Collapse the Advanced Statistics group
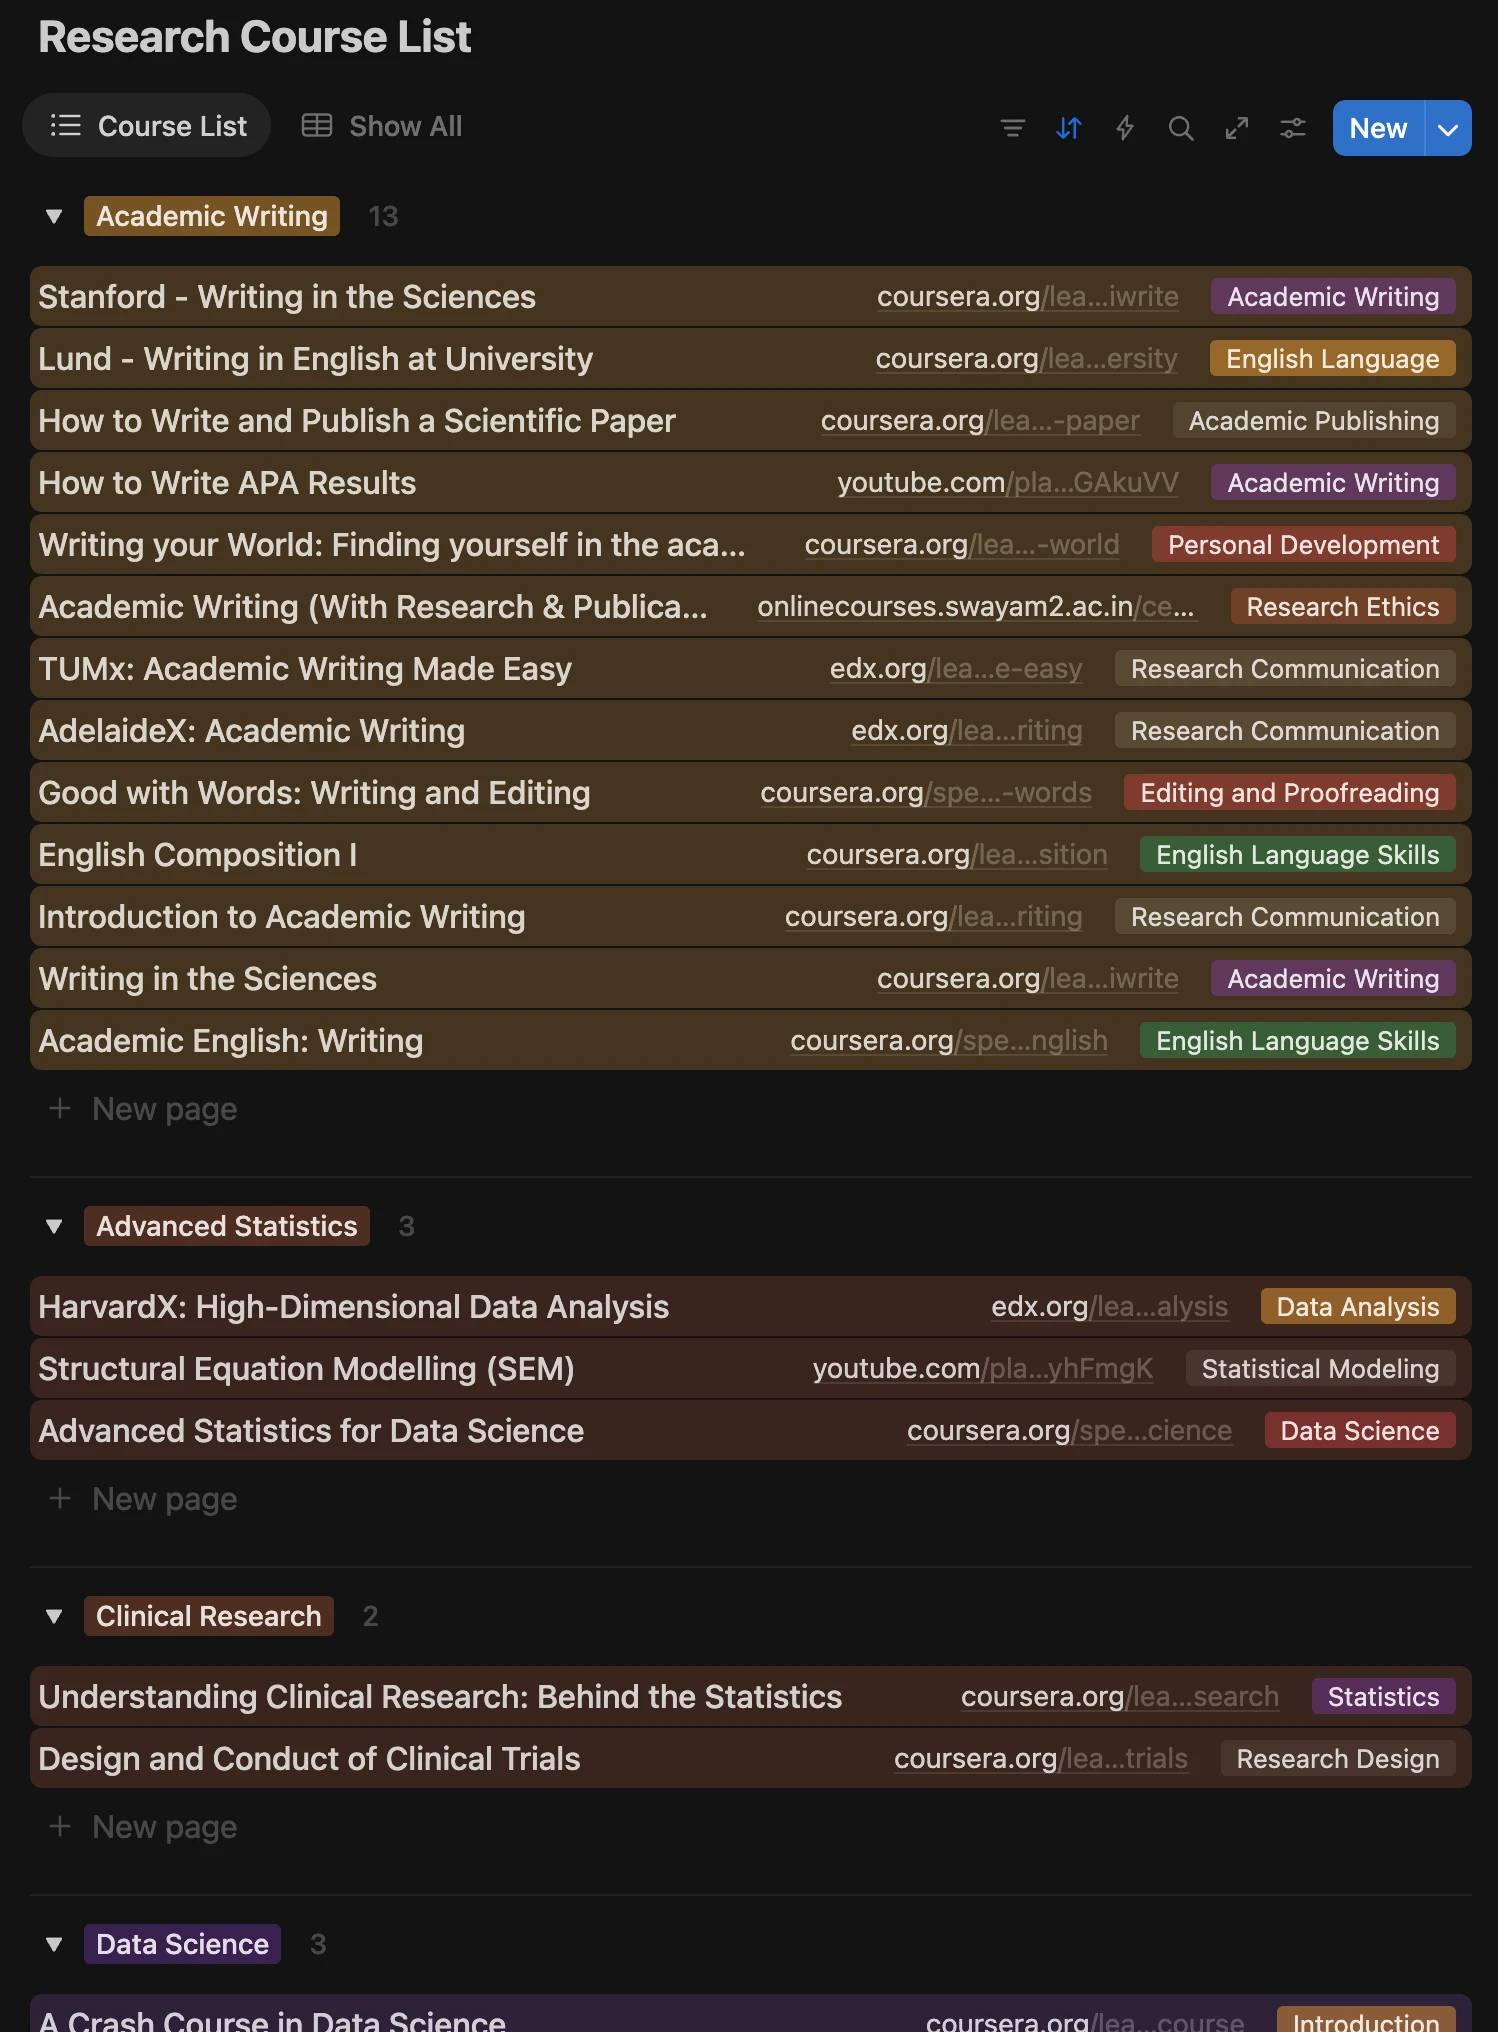The height and width of the screenshot is (2032, 1498). [x=54, y=1226]
